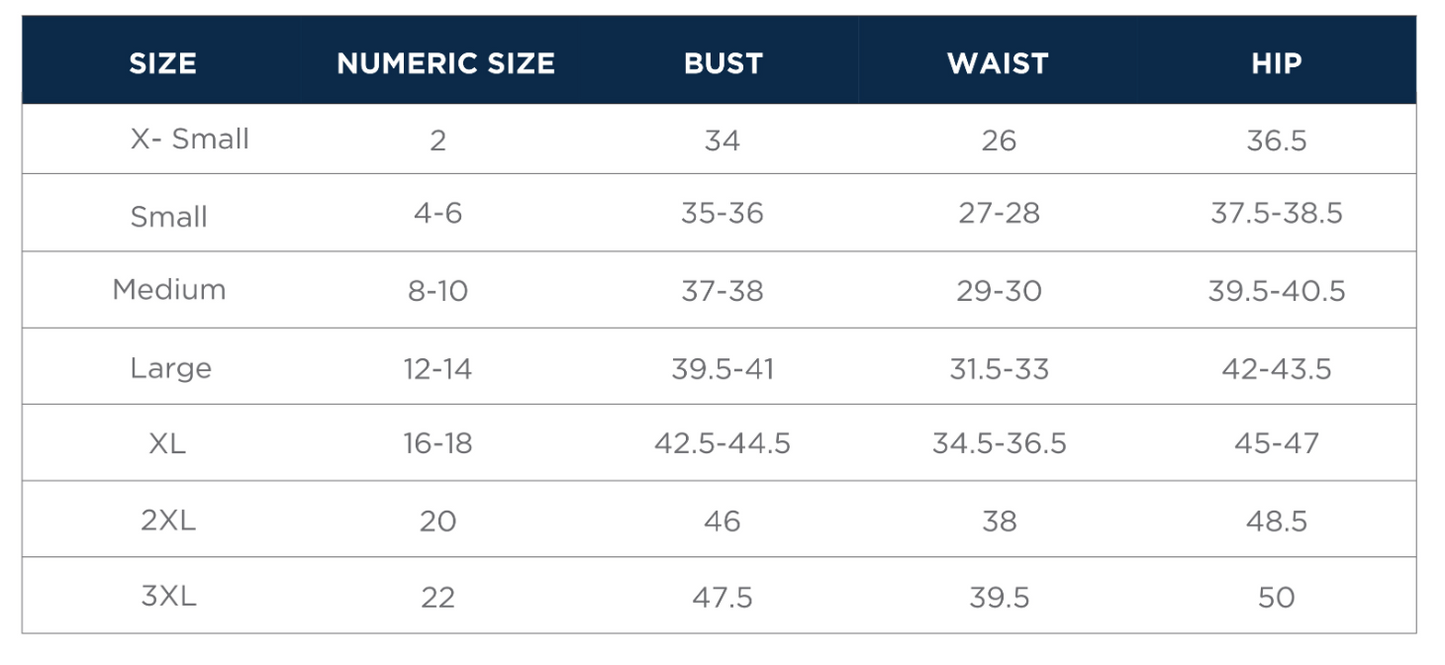
Task: Select the X- Small size row label
Action: [189, 139]
